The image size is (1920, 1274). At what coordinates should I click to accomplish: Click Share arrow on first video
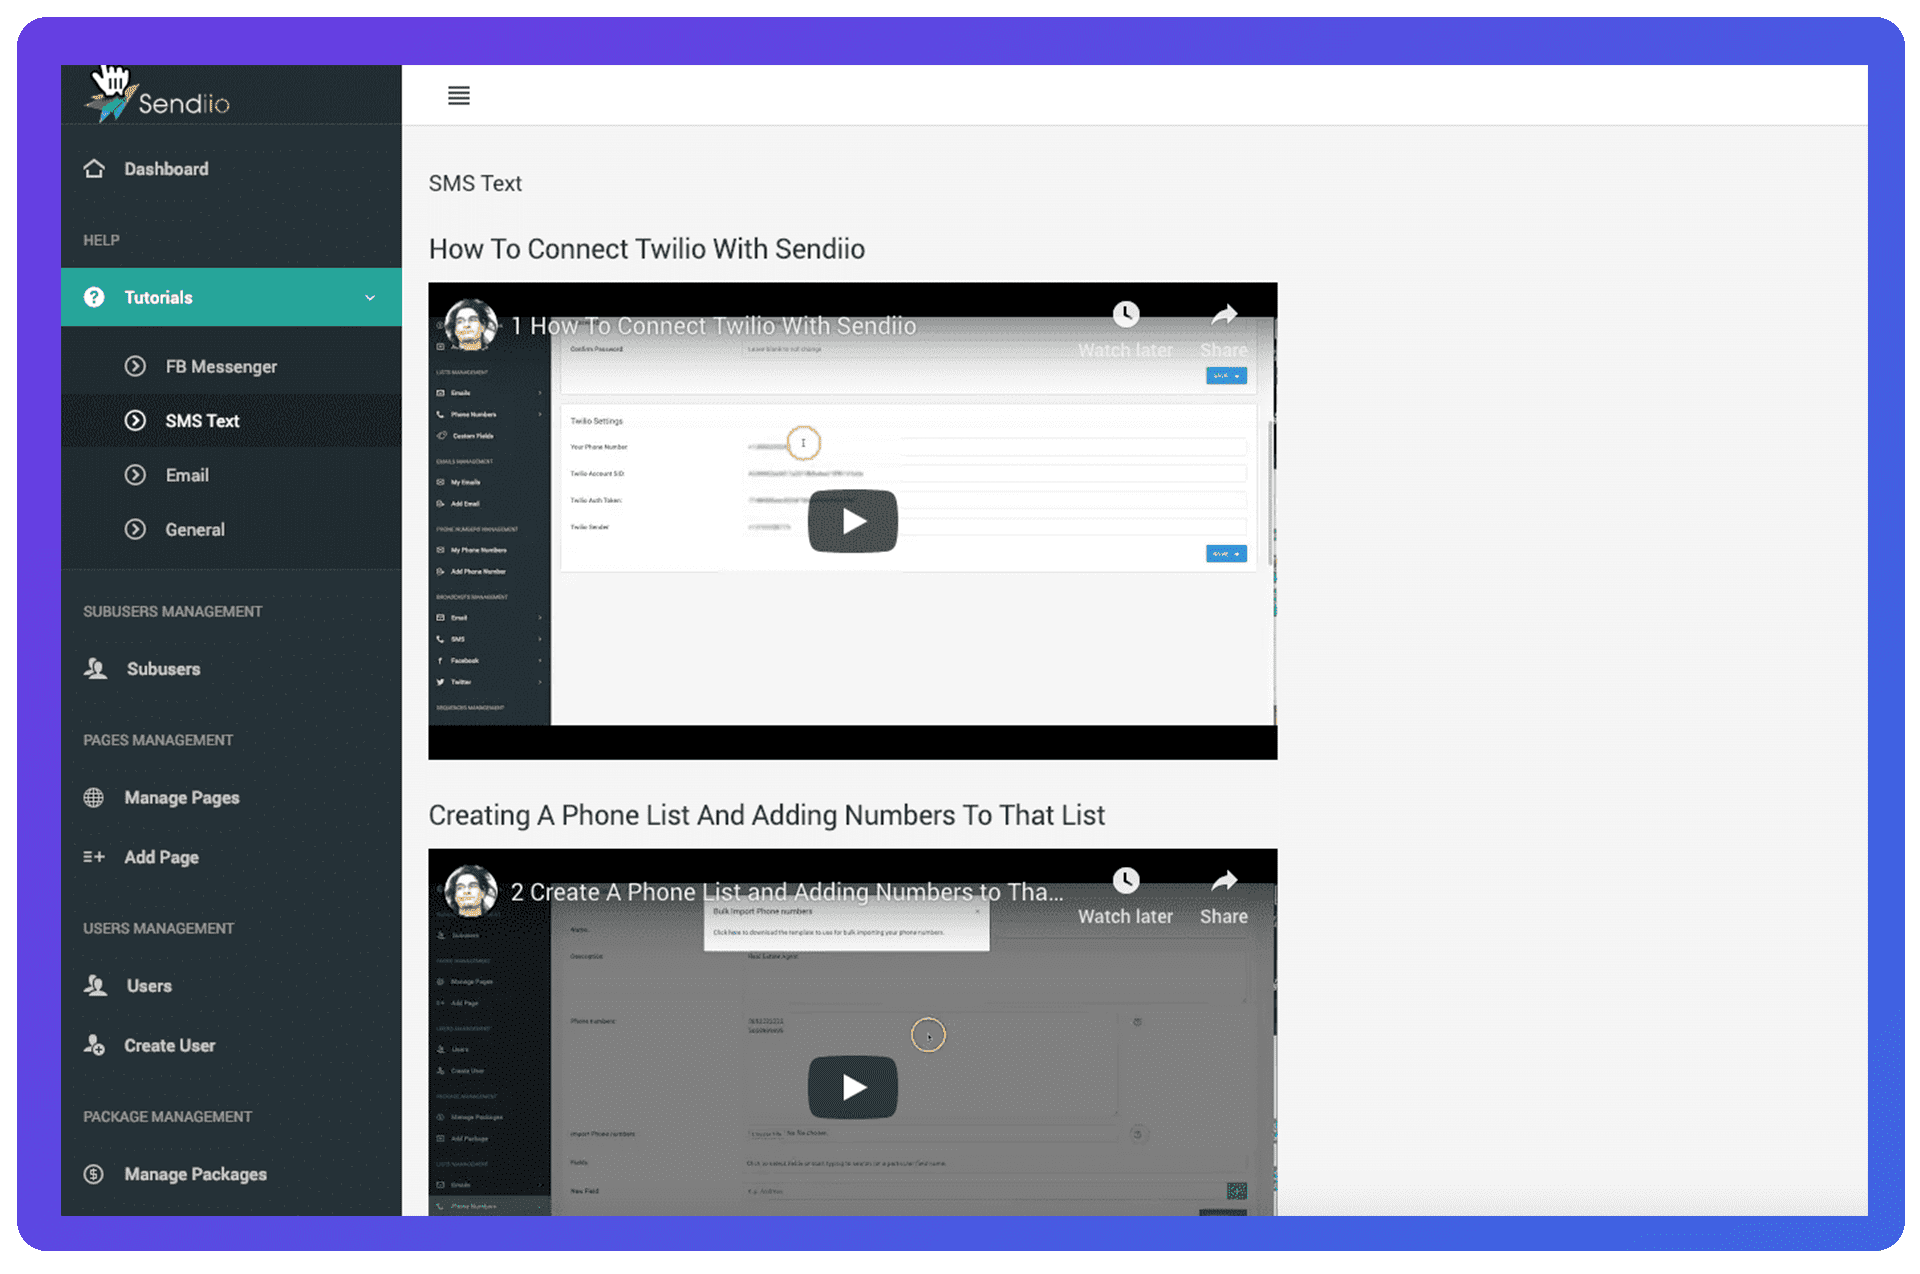tap(1224, 316)
